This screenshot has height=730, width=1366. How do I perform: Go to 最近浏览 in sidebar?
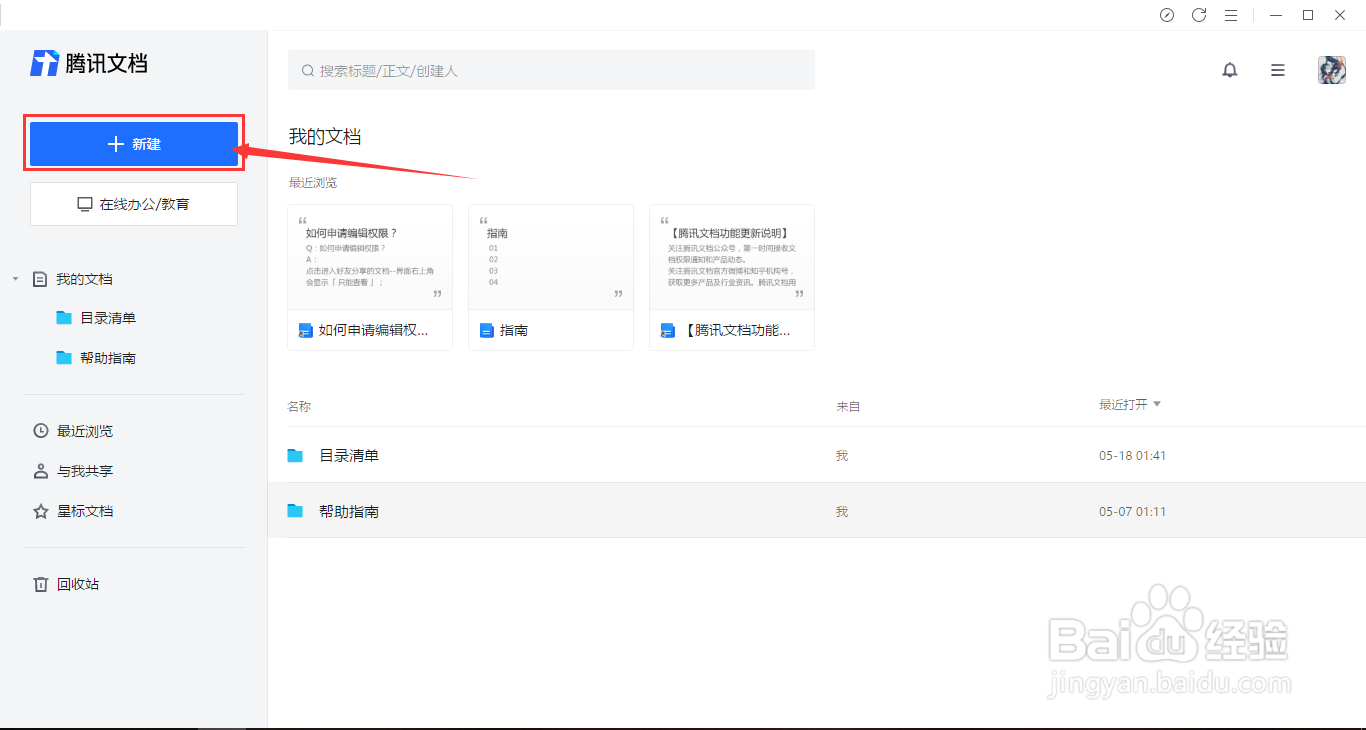(x=85, y=431)
